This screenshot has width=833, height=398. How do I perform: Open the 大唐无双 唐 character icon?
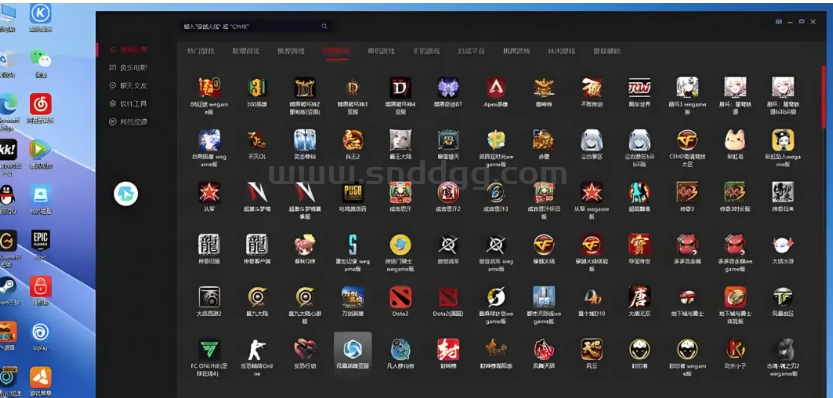pos(640,297)
